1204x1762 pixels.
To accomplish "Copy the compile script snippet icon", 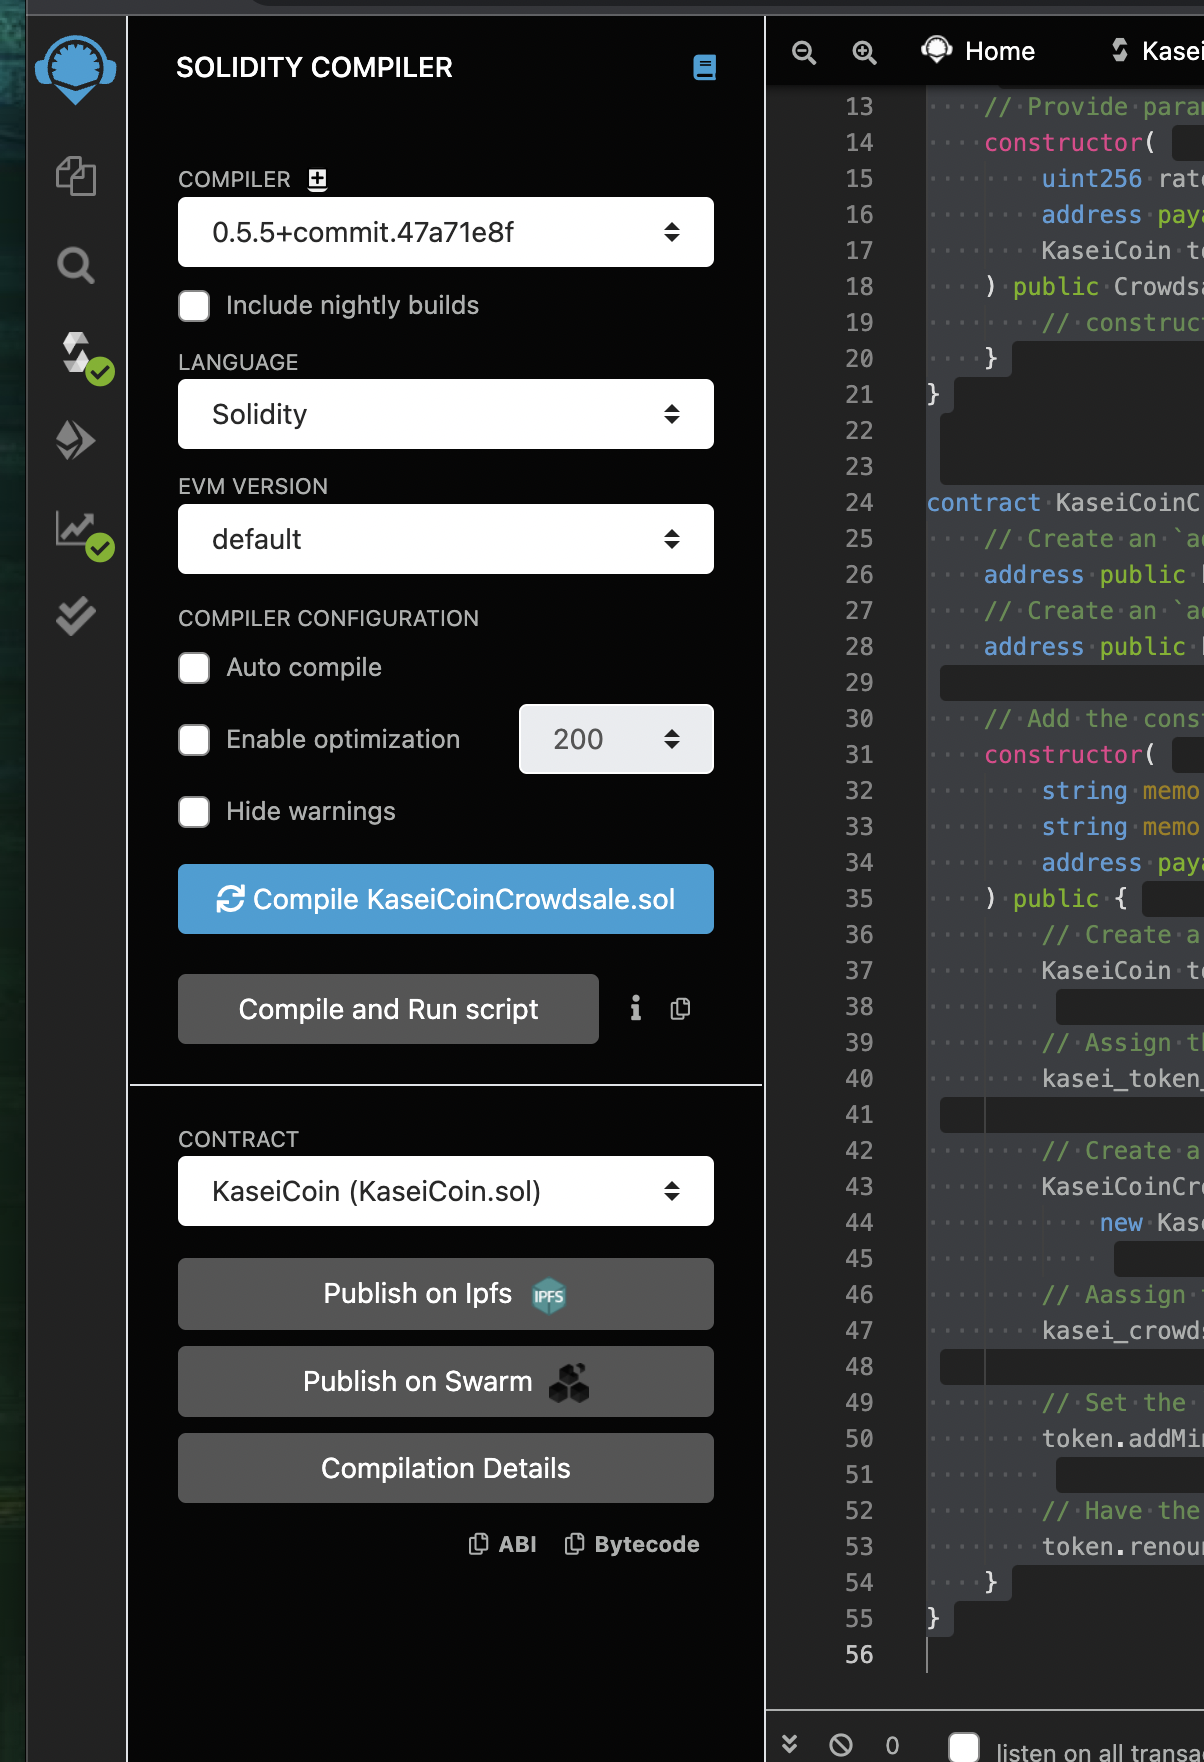I will (680, 1008).
